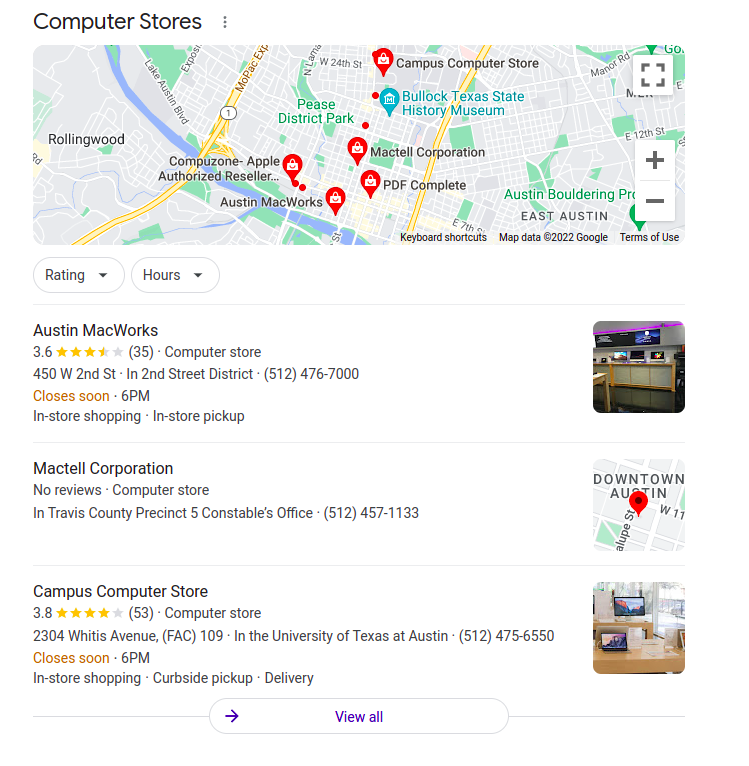Select the PDF Complete map pin

pyautogui.click(x=370, y=184)
